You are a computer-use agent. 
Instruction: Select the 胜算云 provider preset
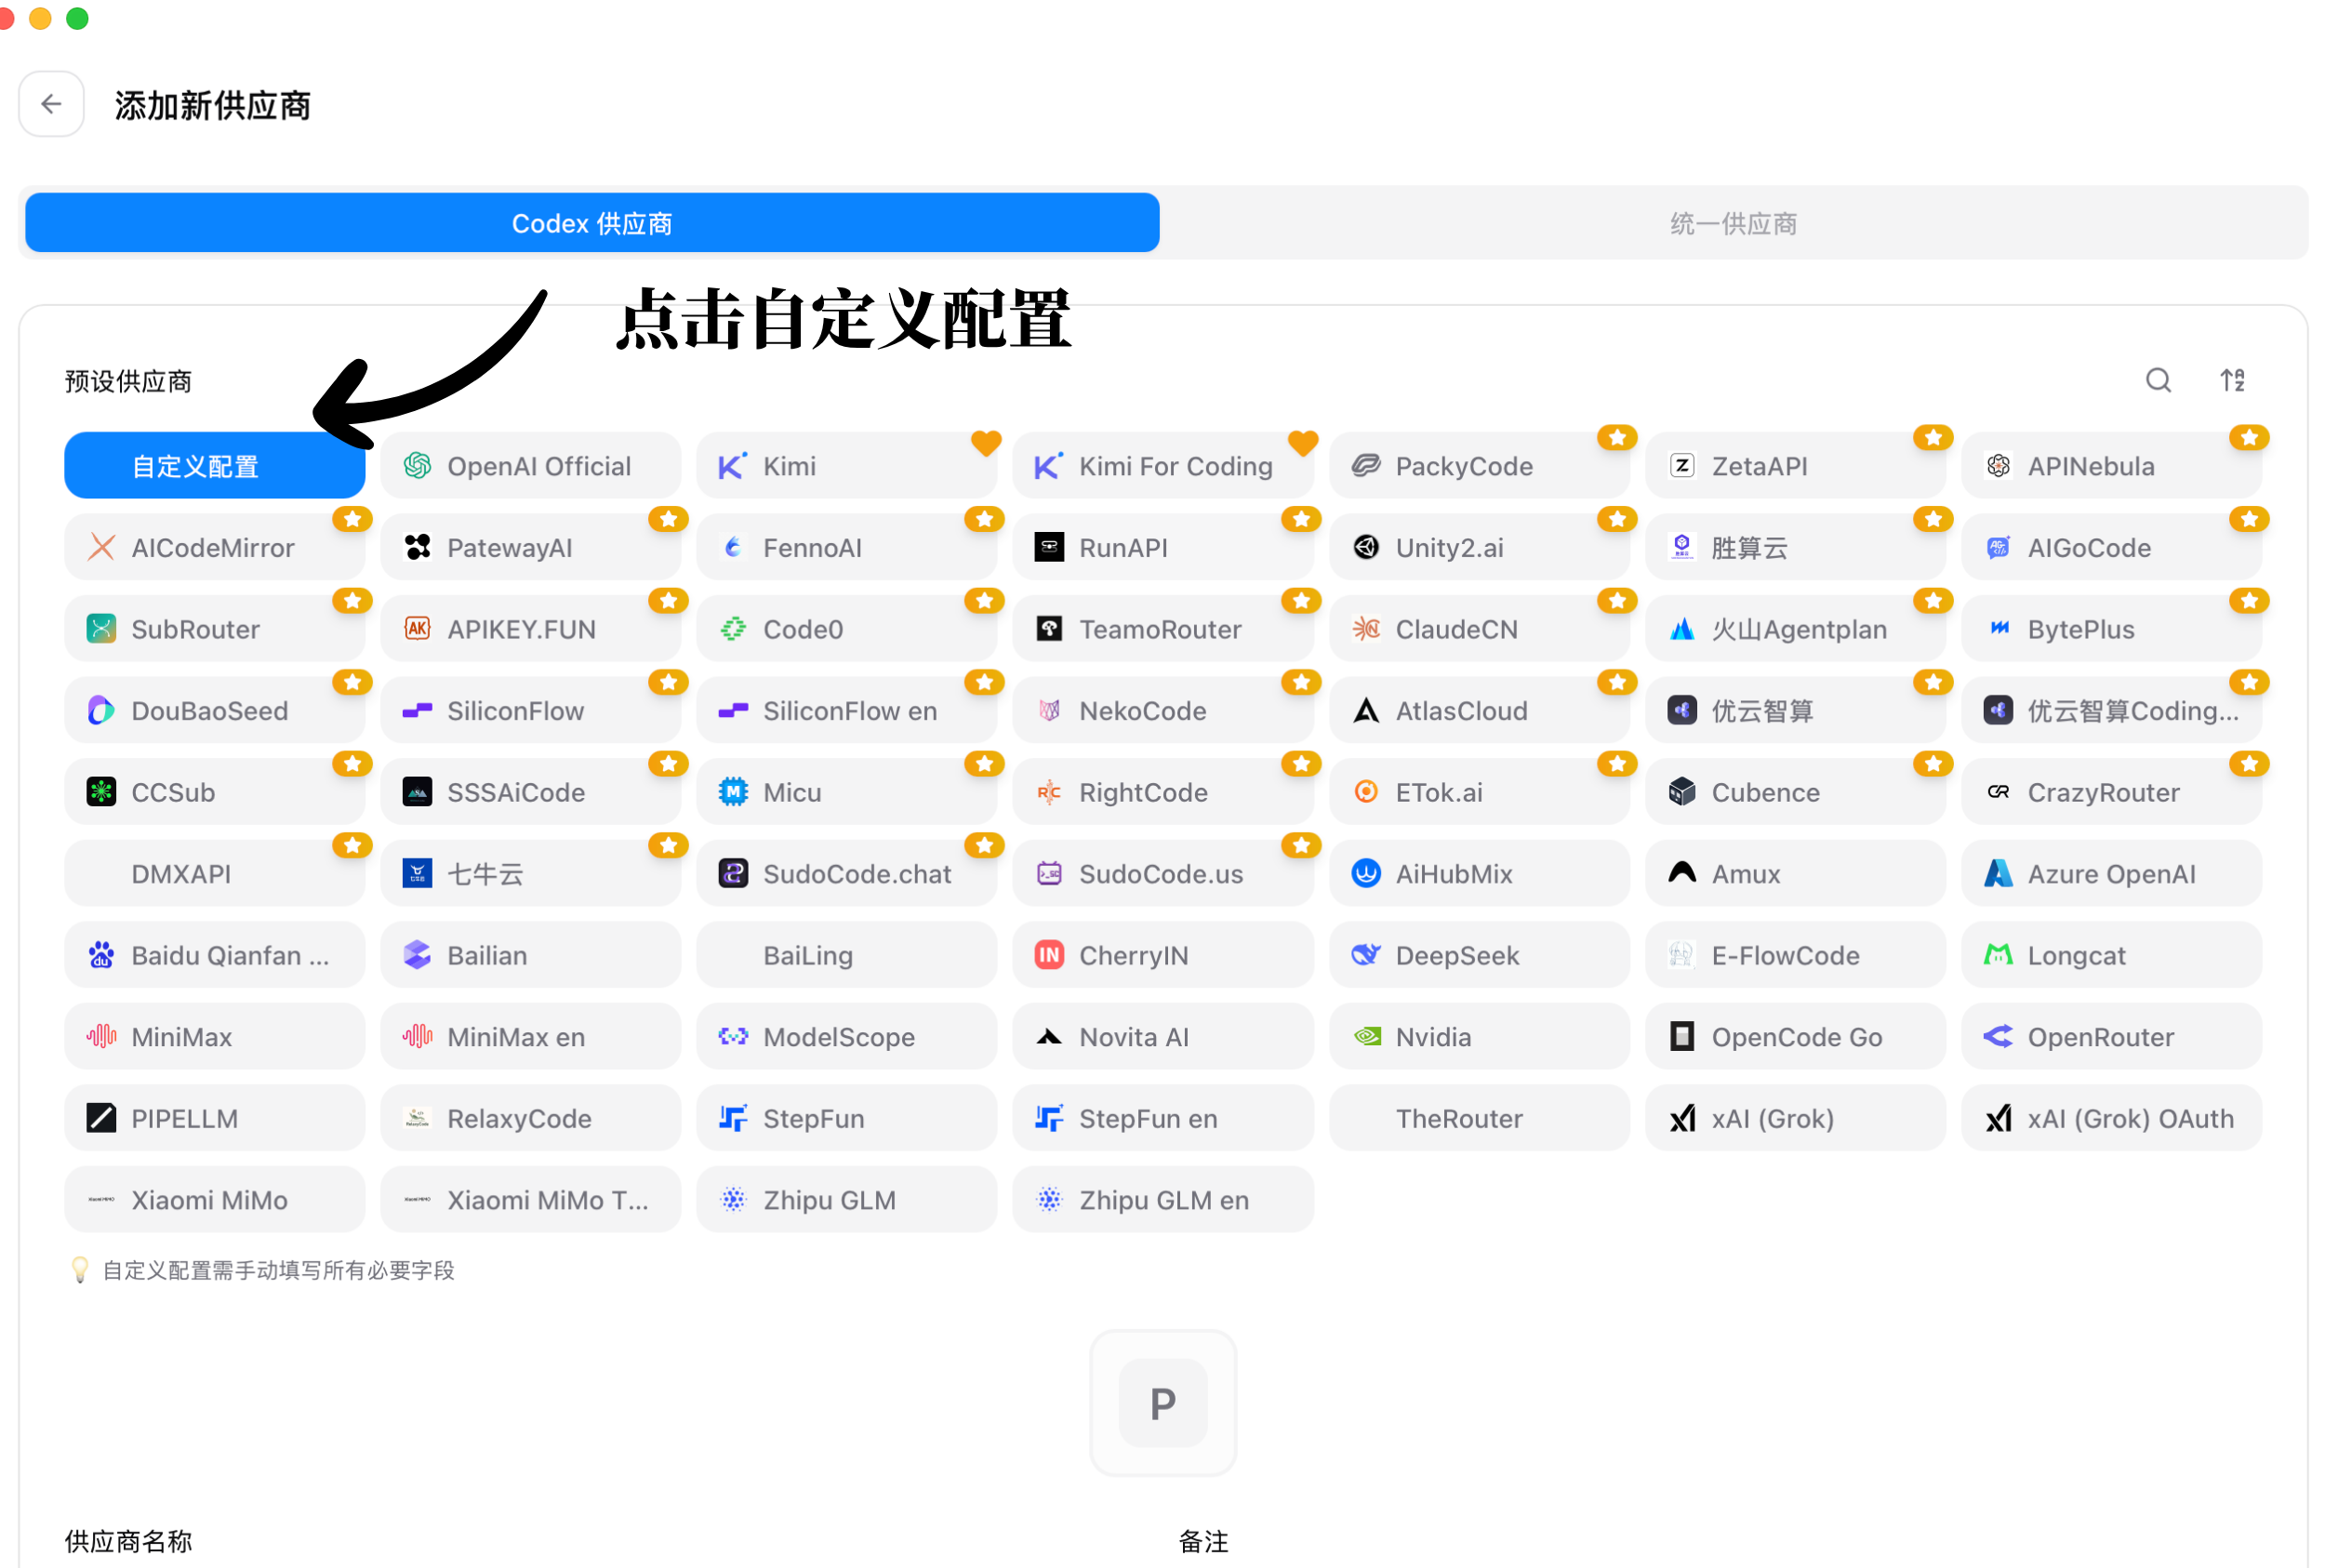1795,548
